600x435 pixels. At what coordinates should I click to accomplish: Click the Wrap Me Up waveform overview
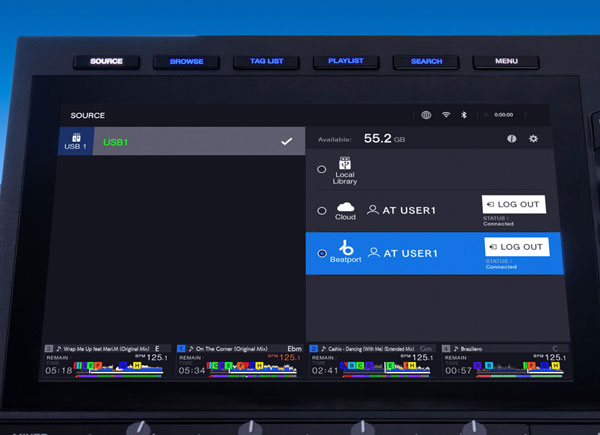coord(119,368)
